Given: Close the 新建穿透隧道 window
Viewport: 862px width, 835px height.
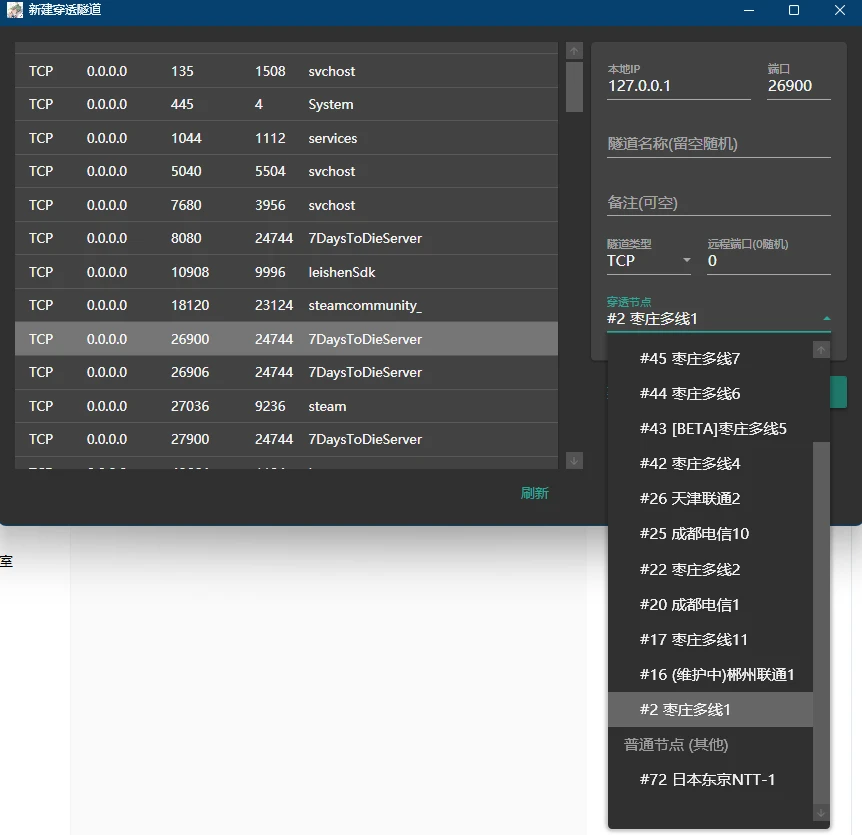Looking at the screenshot, I should (x=839, y=10).
